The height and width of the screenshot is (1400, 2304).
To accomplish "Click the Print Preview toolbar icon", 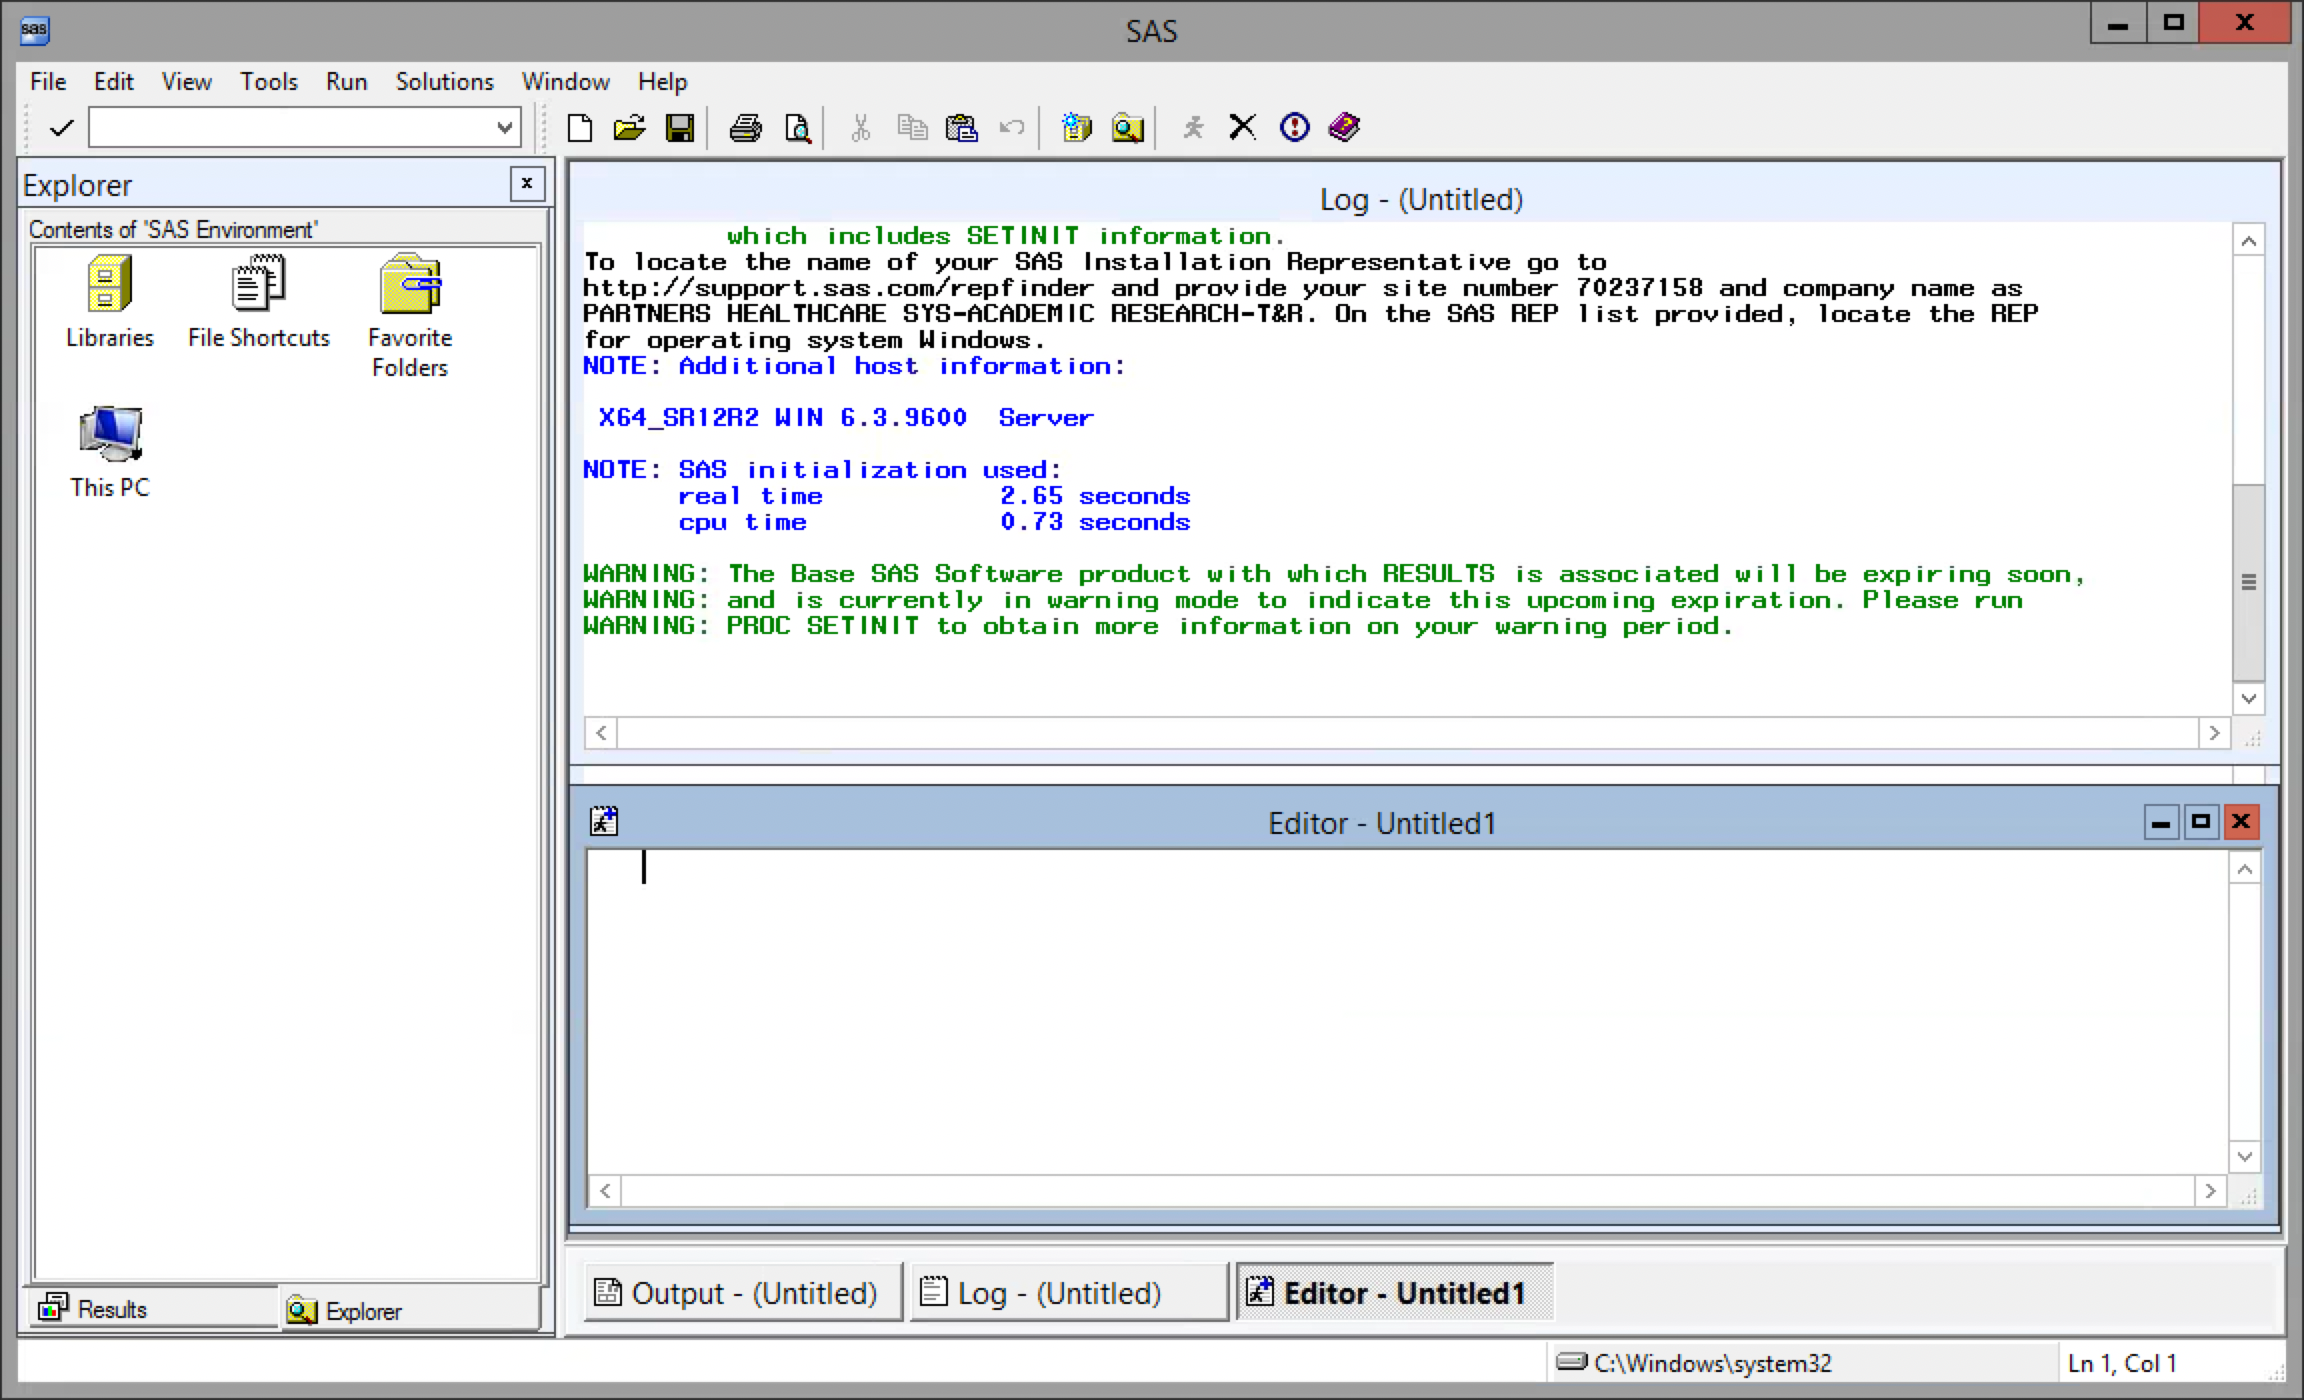I will click(x=797, y=128).
